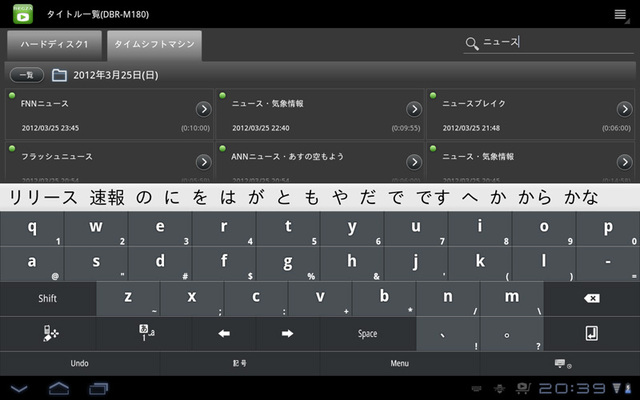Open the overflow menu icon at top right

620,13
